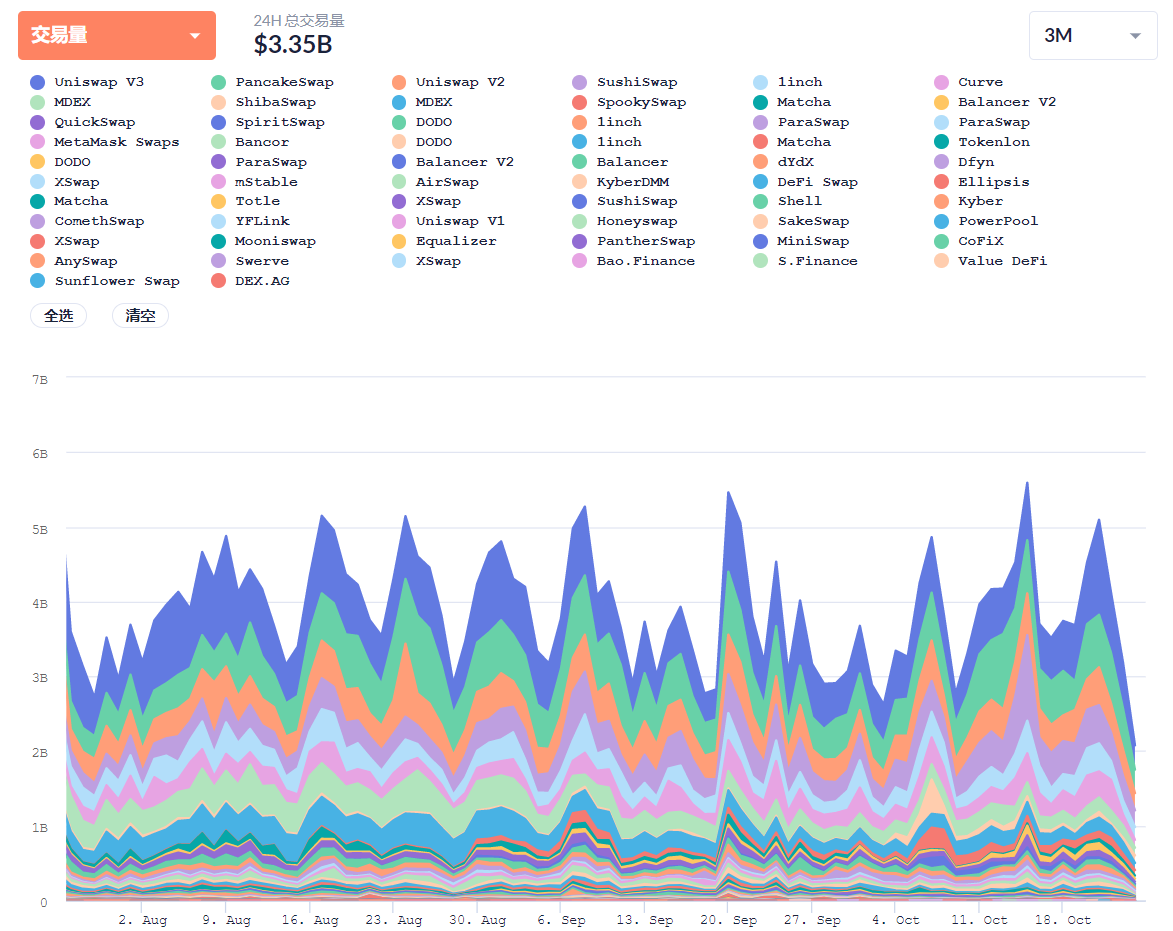1173x931 pixels.
Task: Click the dYdX legend marker
Action: pos(761,162)
